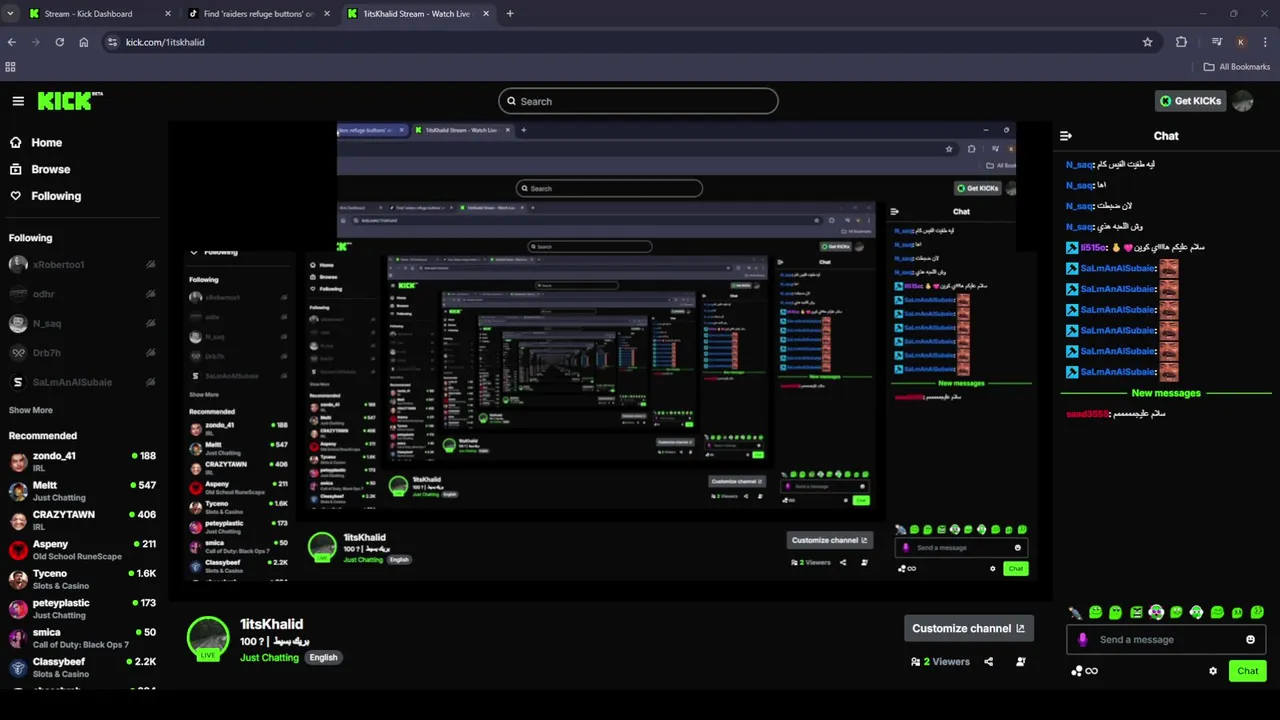
Task: Open recommended channel zondo_41
Action: tap(82, 461)
